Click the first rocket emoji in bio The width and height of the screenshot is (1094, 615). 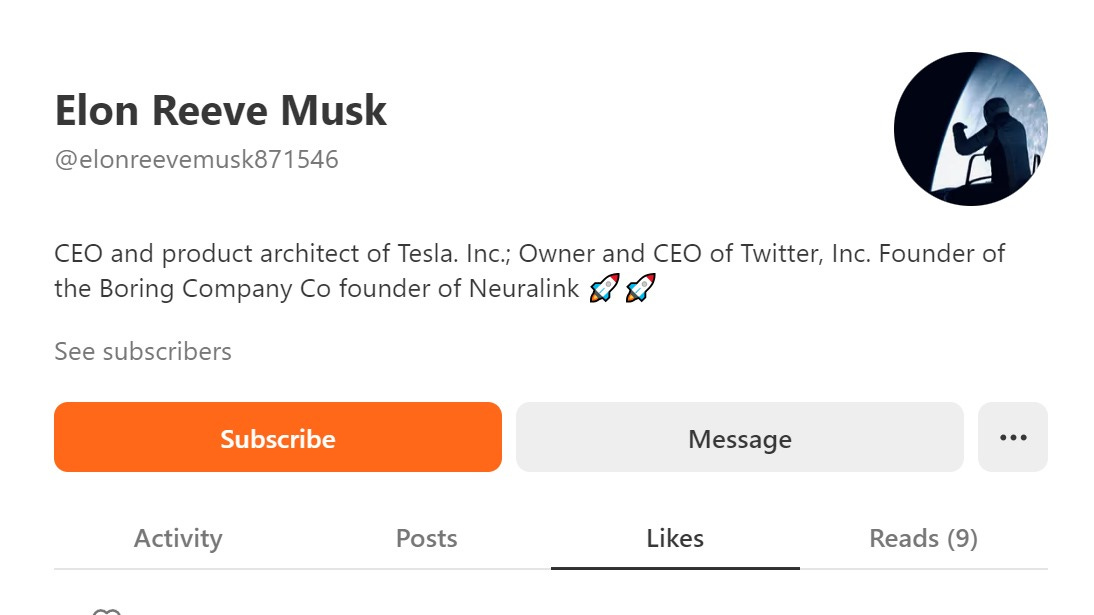(x=604, y=288)
